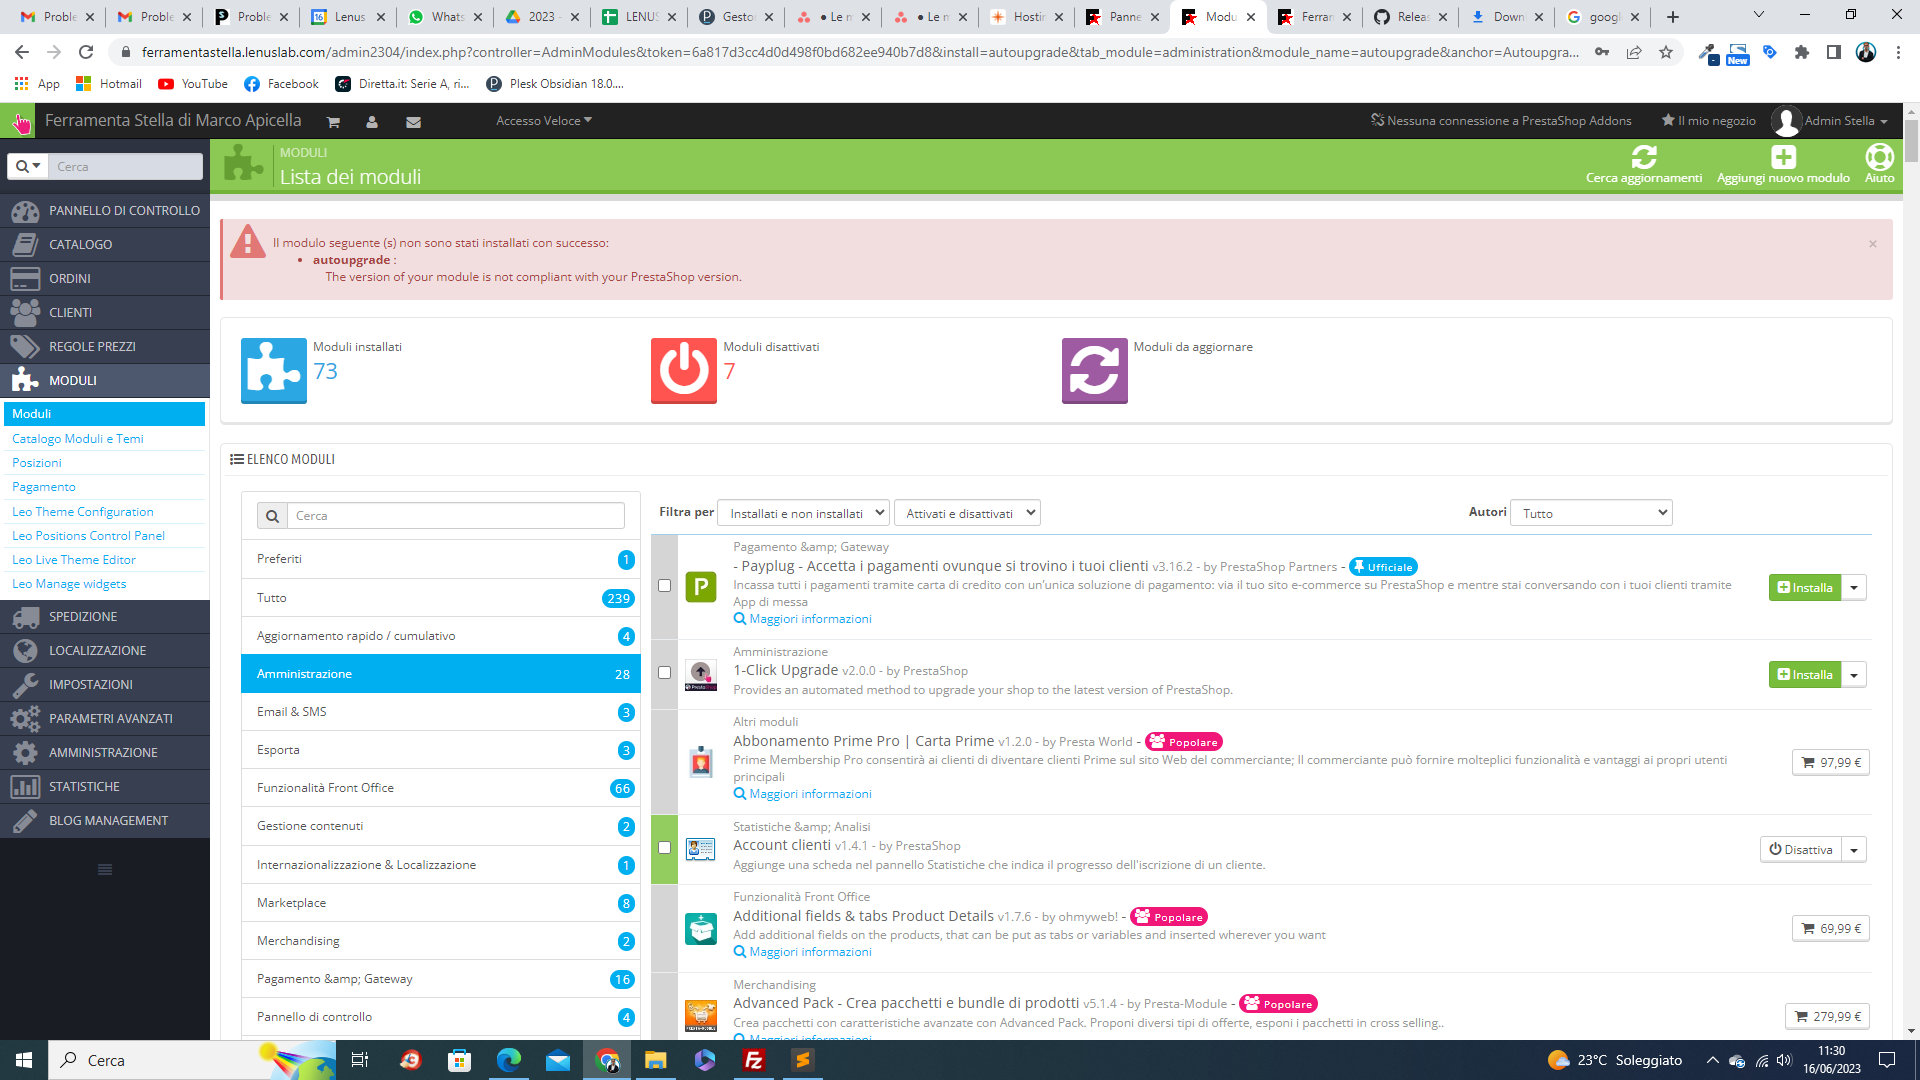The image size is (1920, 1080).
Task: Open the Installati e non installati dropdown
Action: [x=804, y=514]
